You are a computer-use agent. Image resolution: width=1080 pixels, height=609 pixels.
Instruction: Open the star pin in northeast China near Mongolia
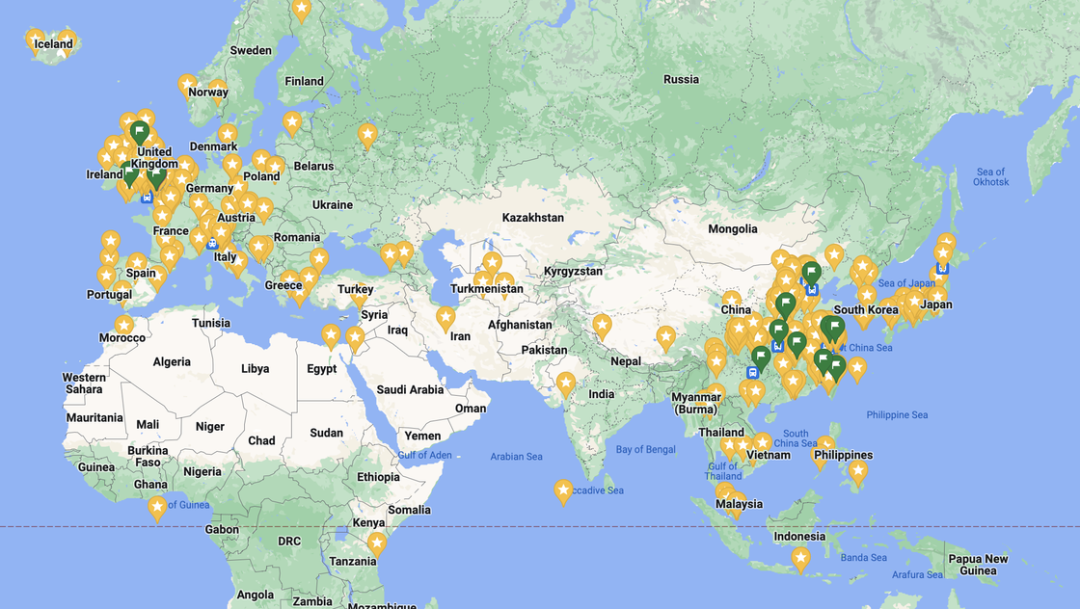[x=834, y=256]
